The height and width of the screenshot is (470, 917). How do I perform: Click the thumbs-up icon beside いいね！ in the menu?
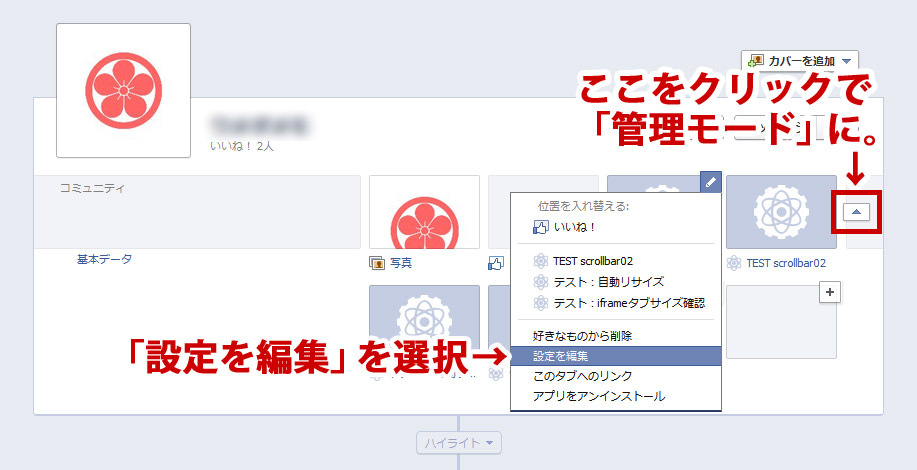click(x=540, y=227)
